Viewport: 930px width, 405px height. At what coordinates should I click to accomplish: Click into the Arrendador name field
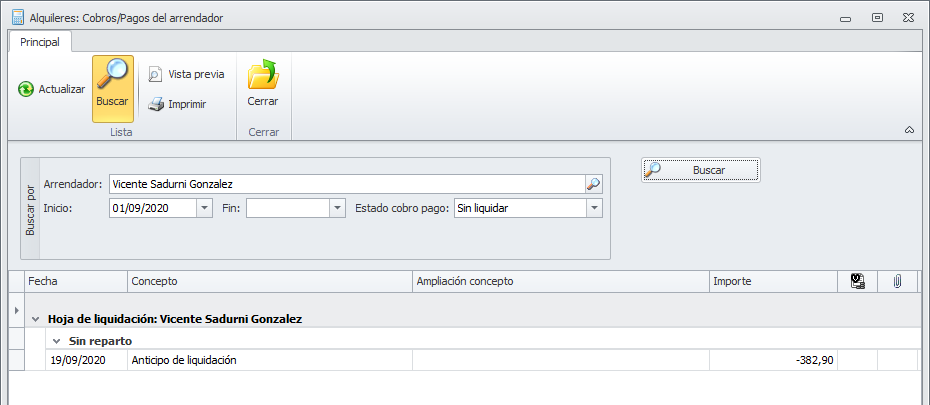click(347, 184)
